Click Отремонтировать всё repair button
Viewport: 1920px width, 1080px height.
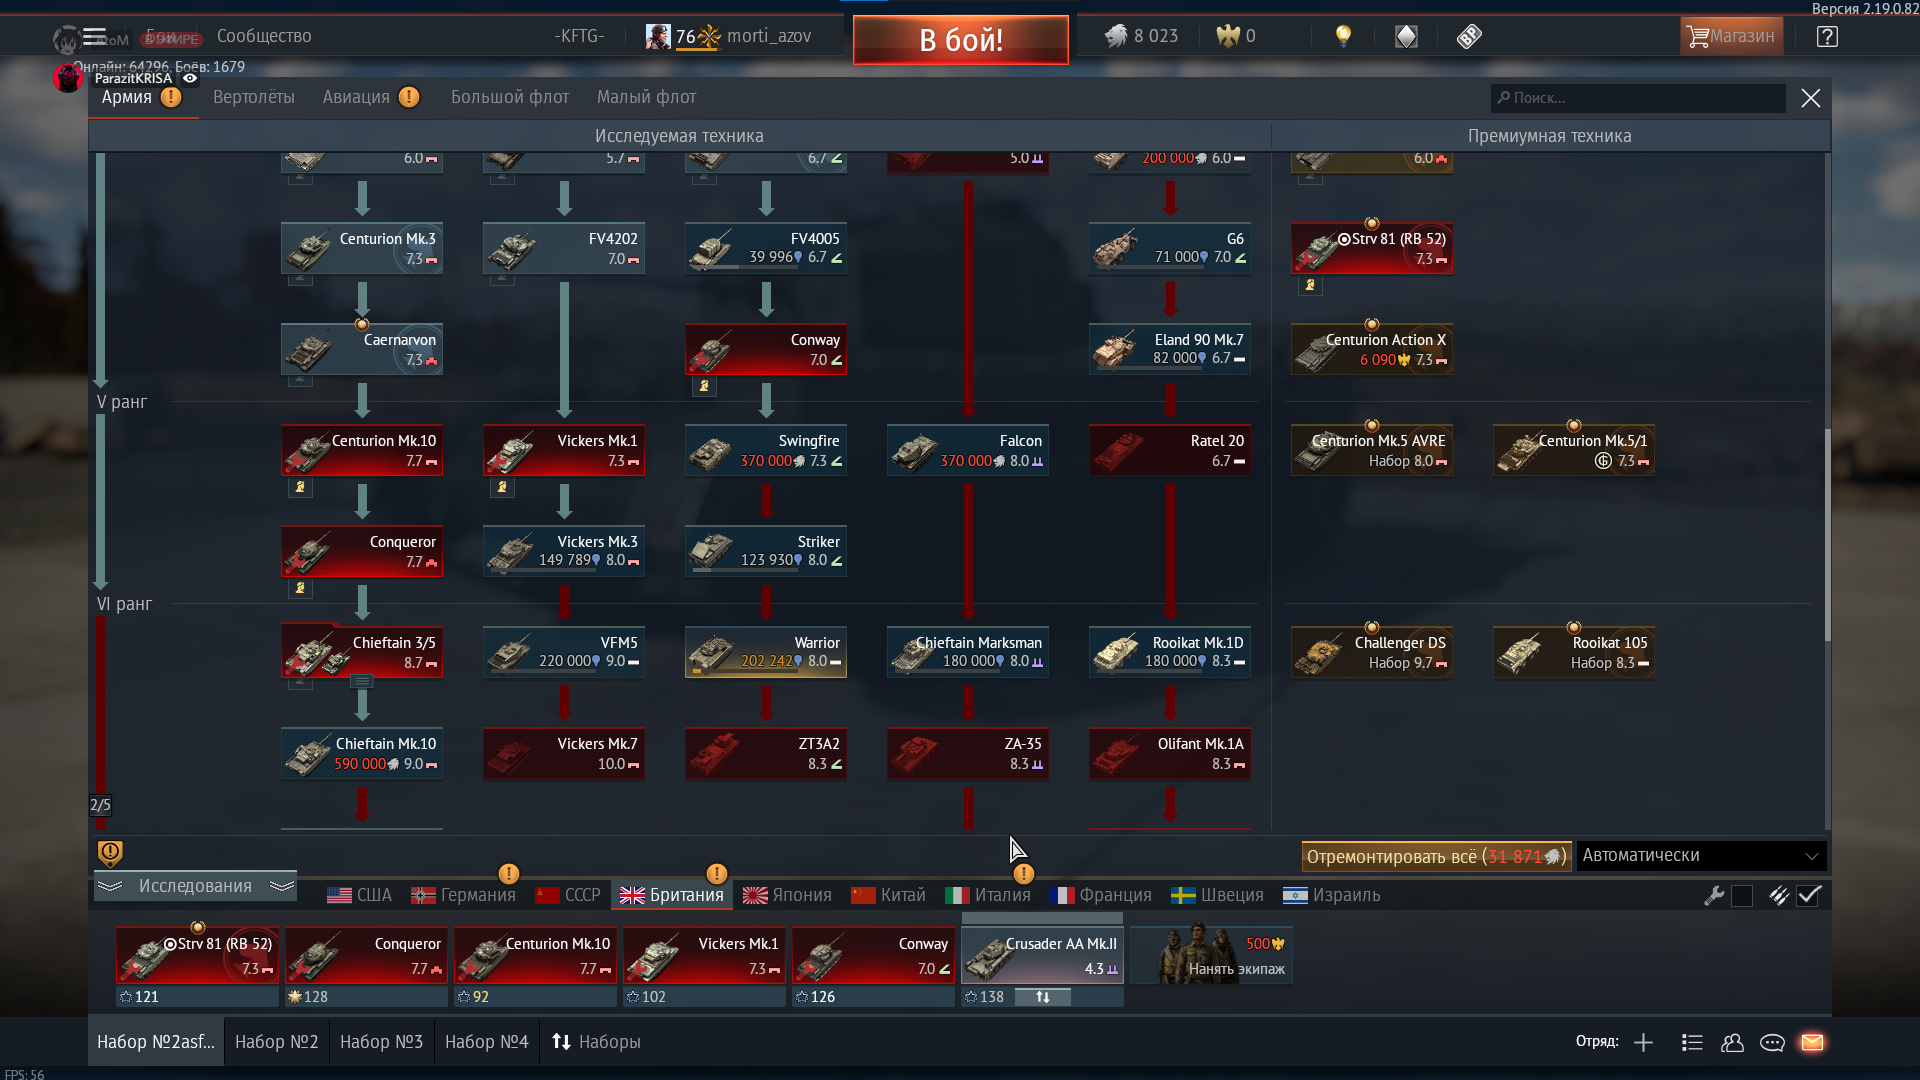point(1436,856)
